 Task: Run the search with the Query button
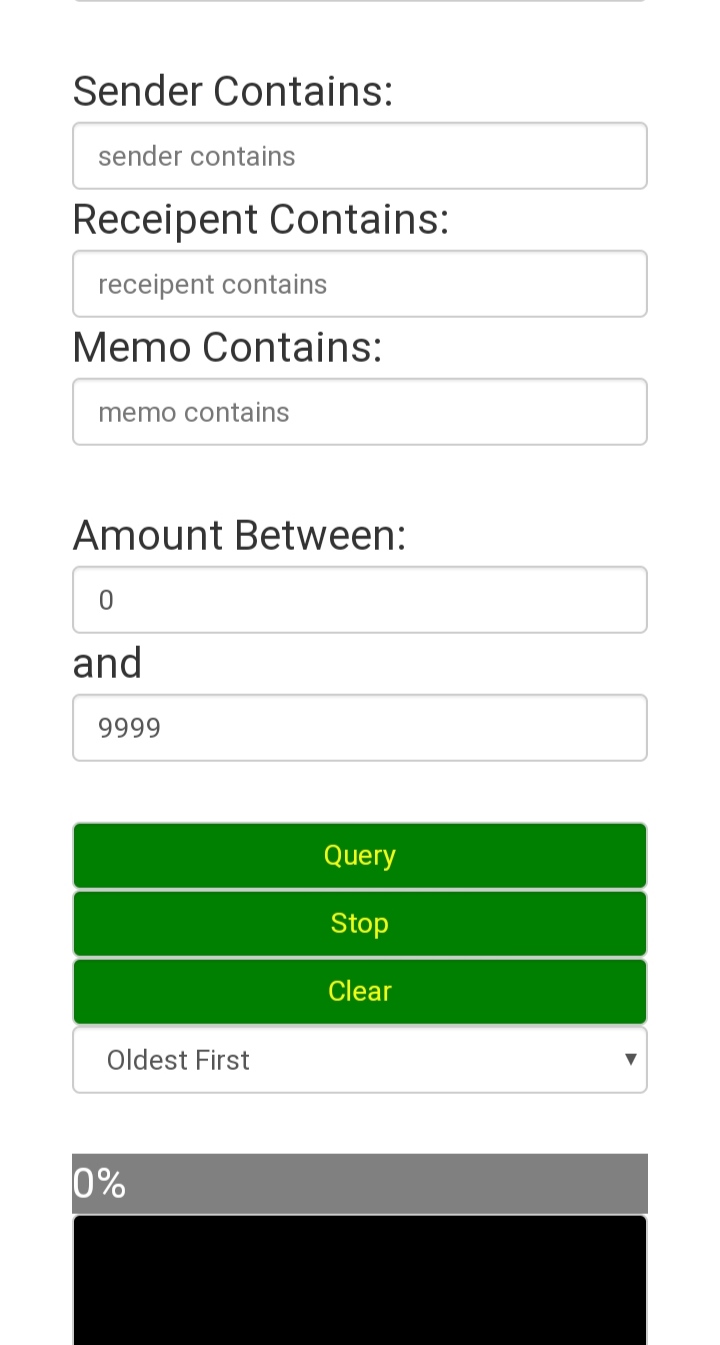coord(360,856)
